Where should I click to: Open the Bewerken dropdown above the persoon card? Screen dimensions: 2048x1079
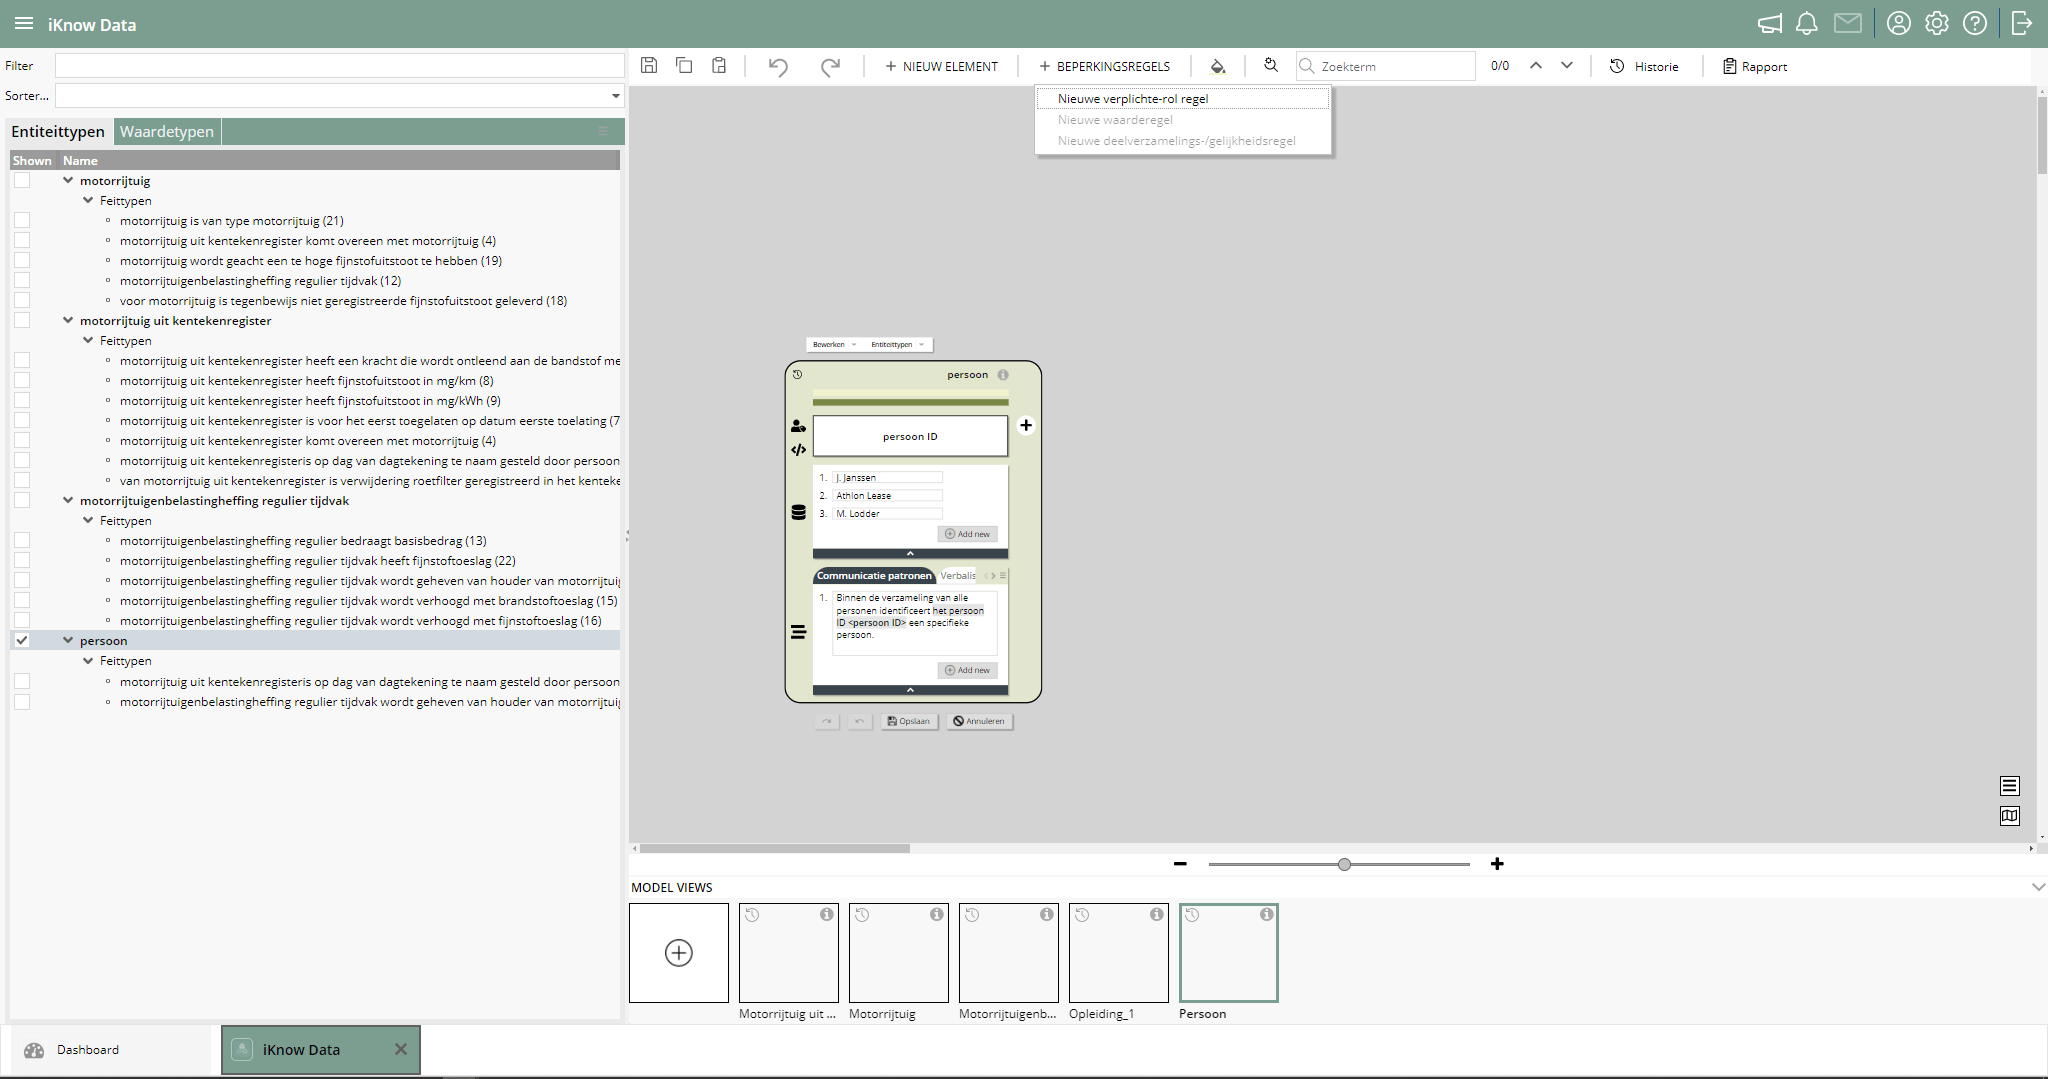coord(834,344)
